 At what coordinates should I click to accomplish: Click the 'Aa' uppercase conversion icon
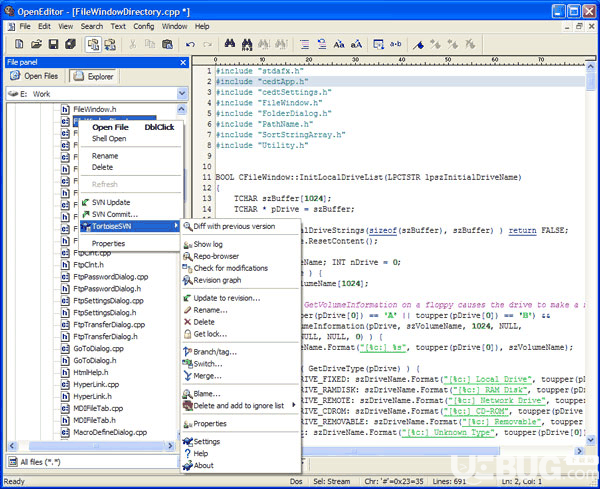339,44
